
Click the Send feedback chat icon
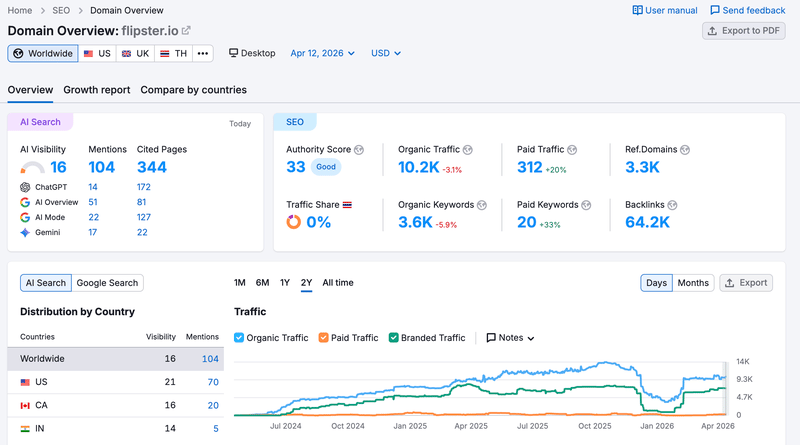pyautogui.click(x=715, y=10)
